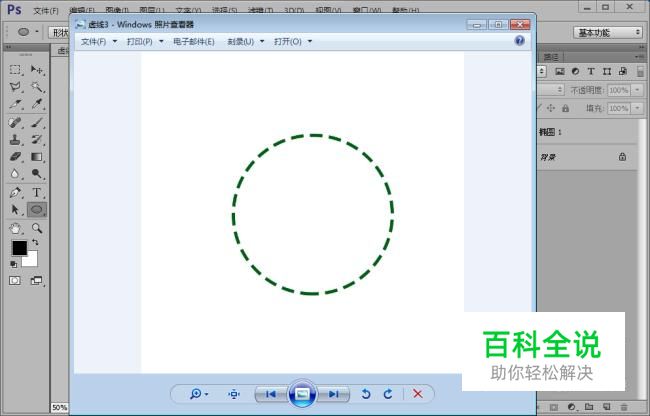This screenshot has height=416, width=650.
Task: Select the Crop tool in Photoshop toolbar
Action: (15, 104)
